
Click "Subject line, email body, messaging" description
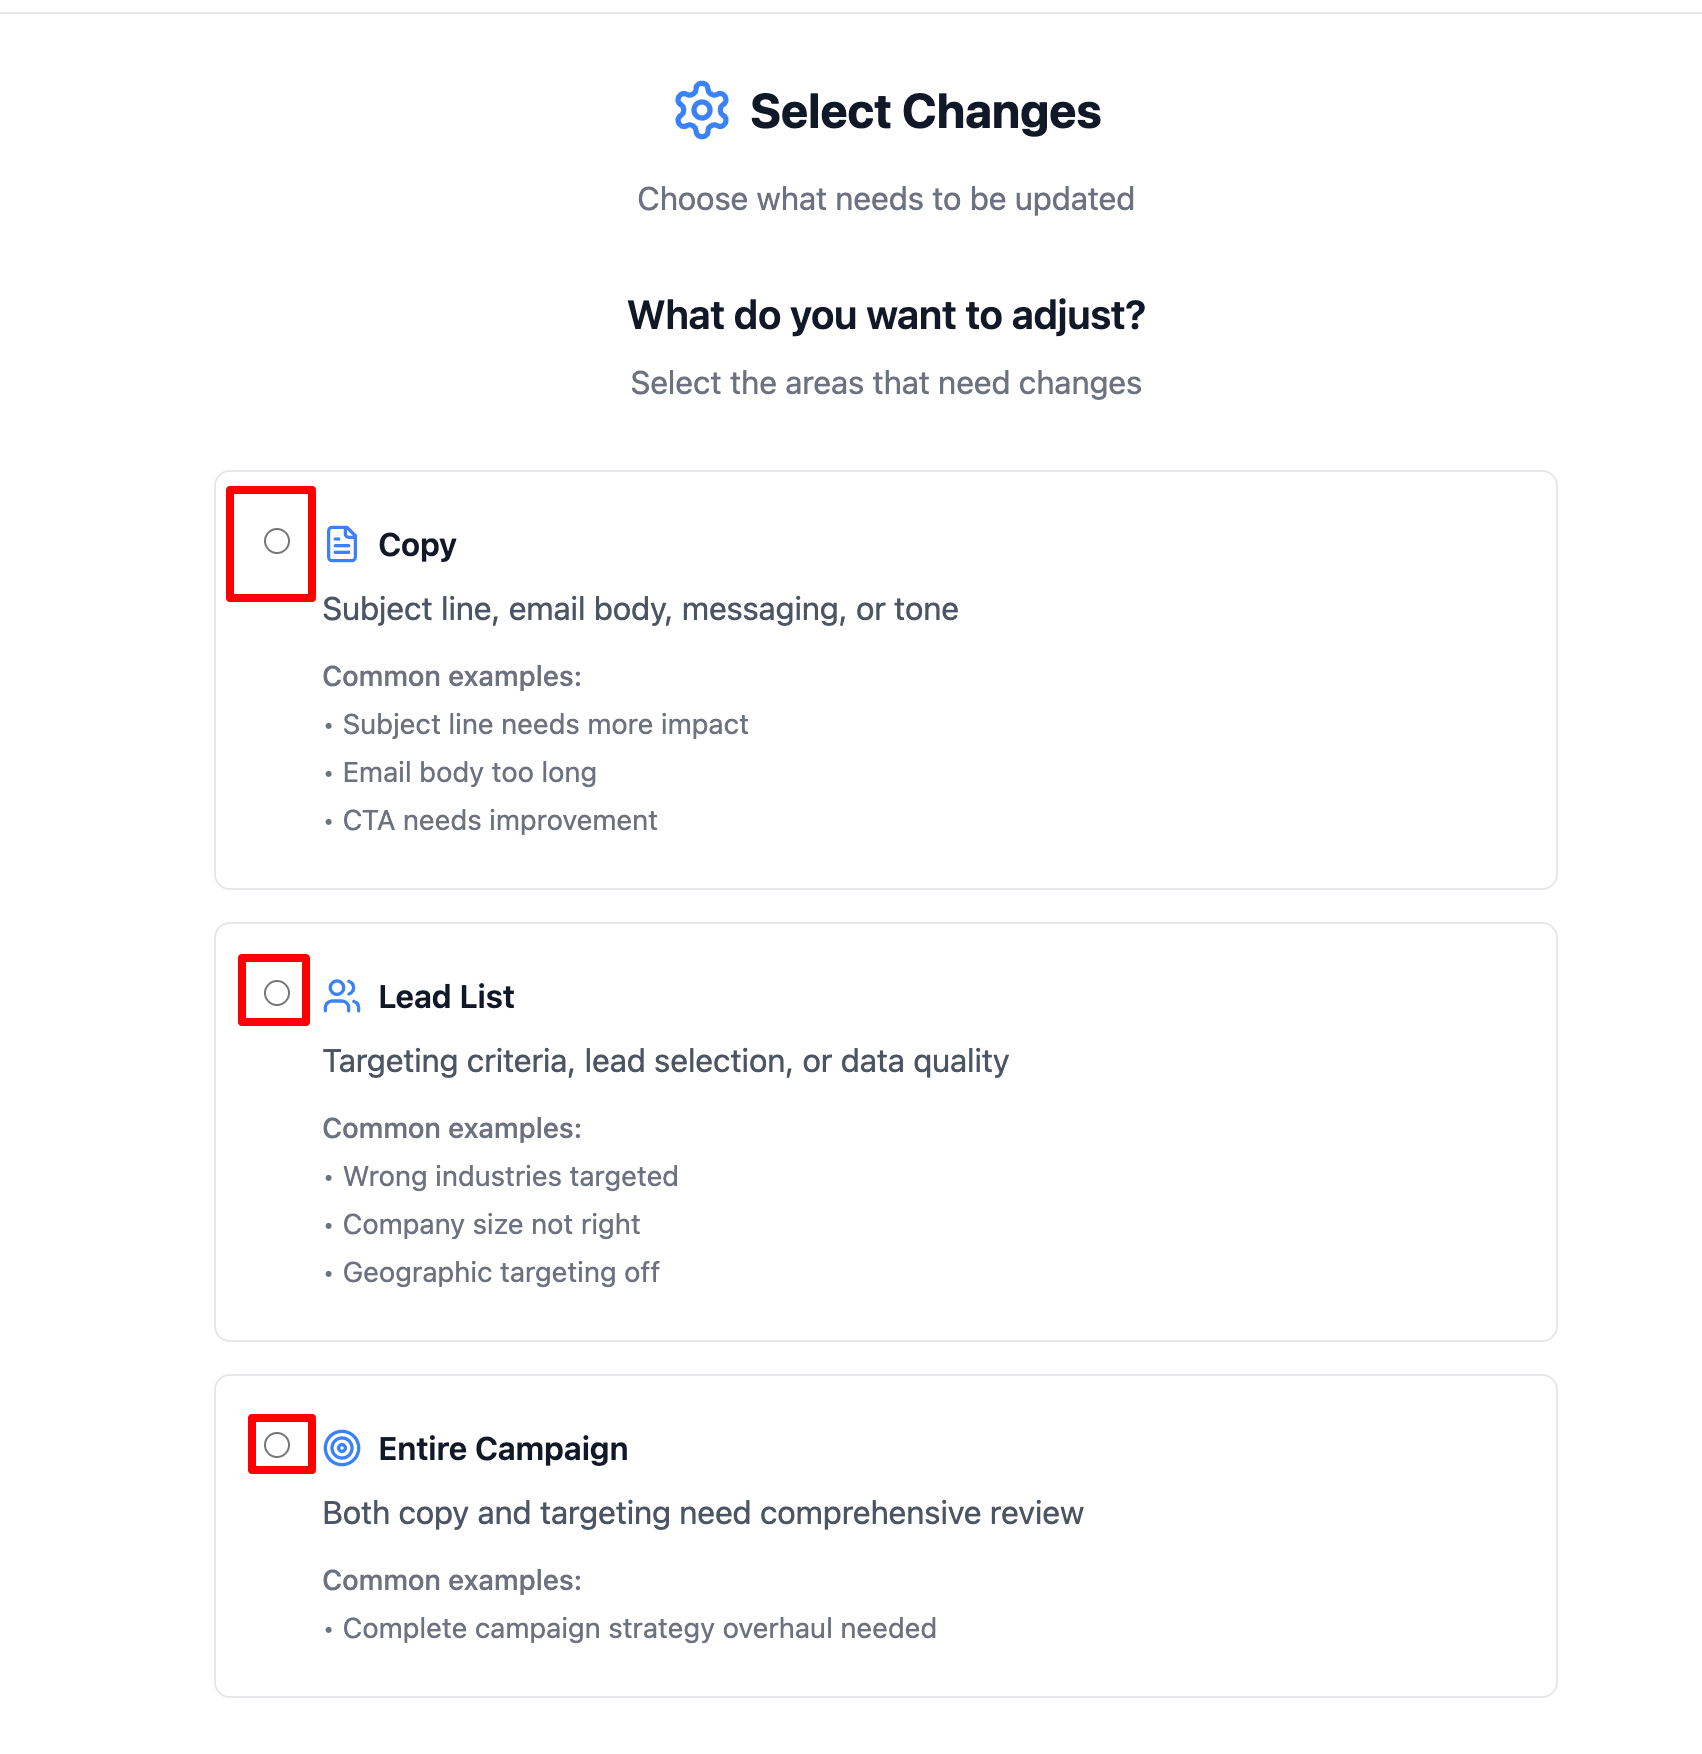tap(640, 609)
